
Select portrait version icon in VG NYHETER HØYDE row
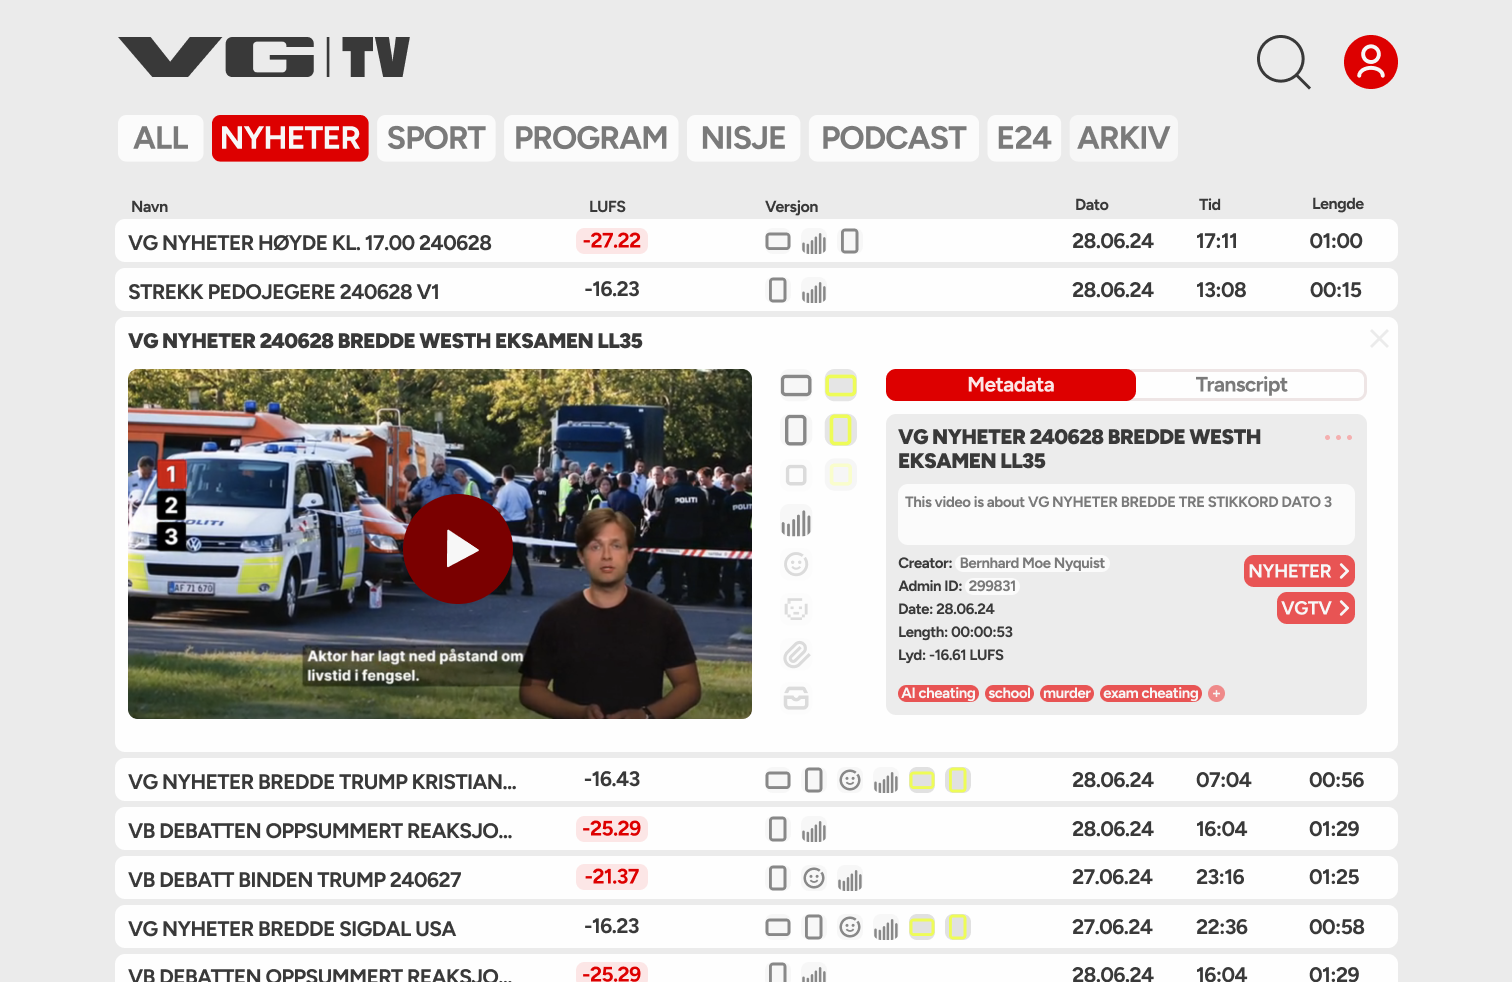click(x=850, y=241)
